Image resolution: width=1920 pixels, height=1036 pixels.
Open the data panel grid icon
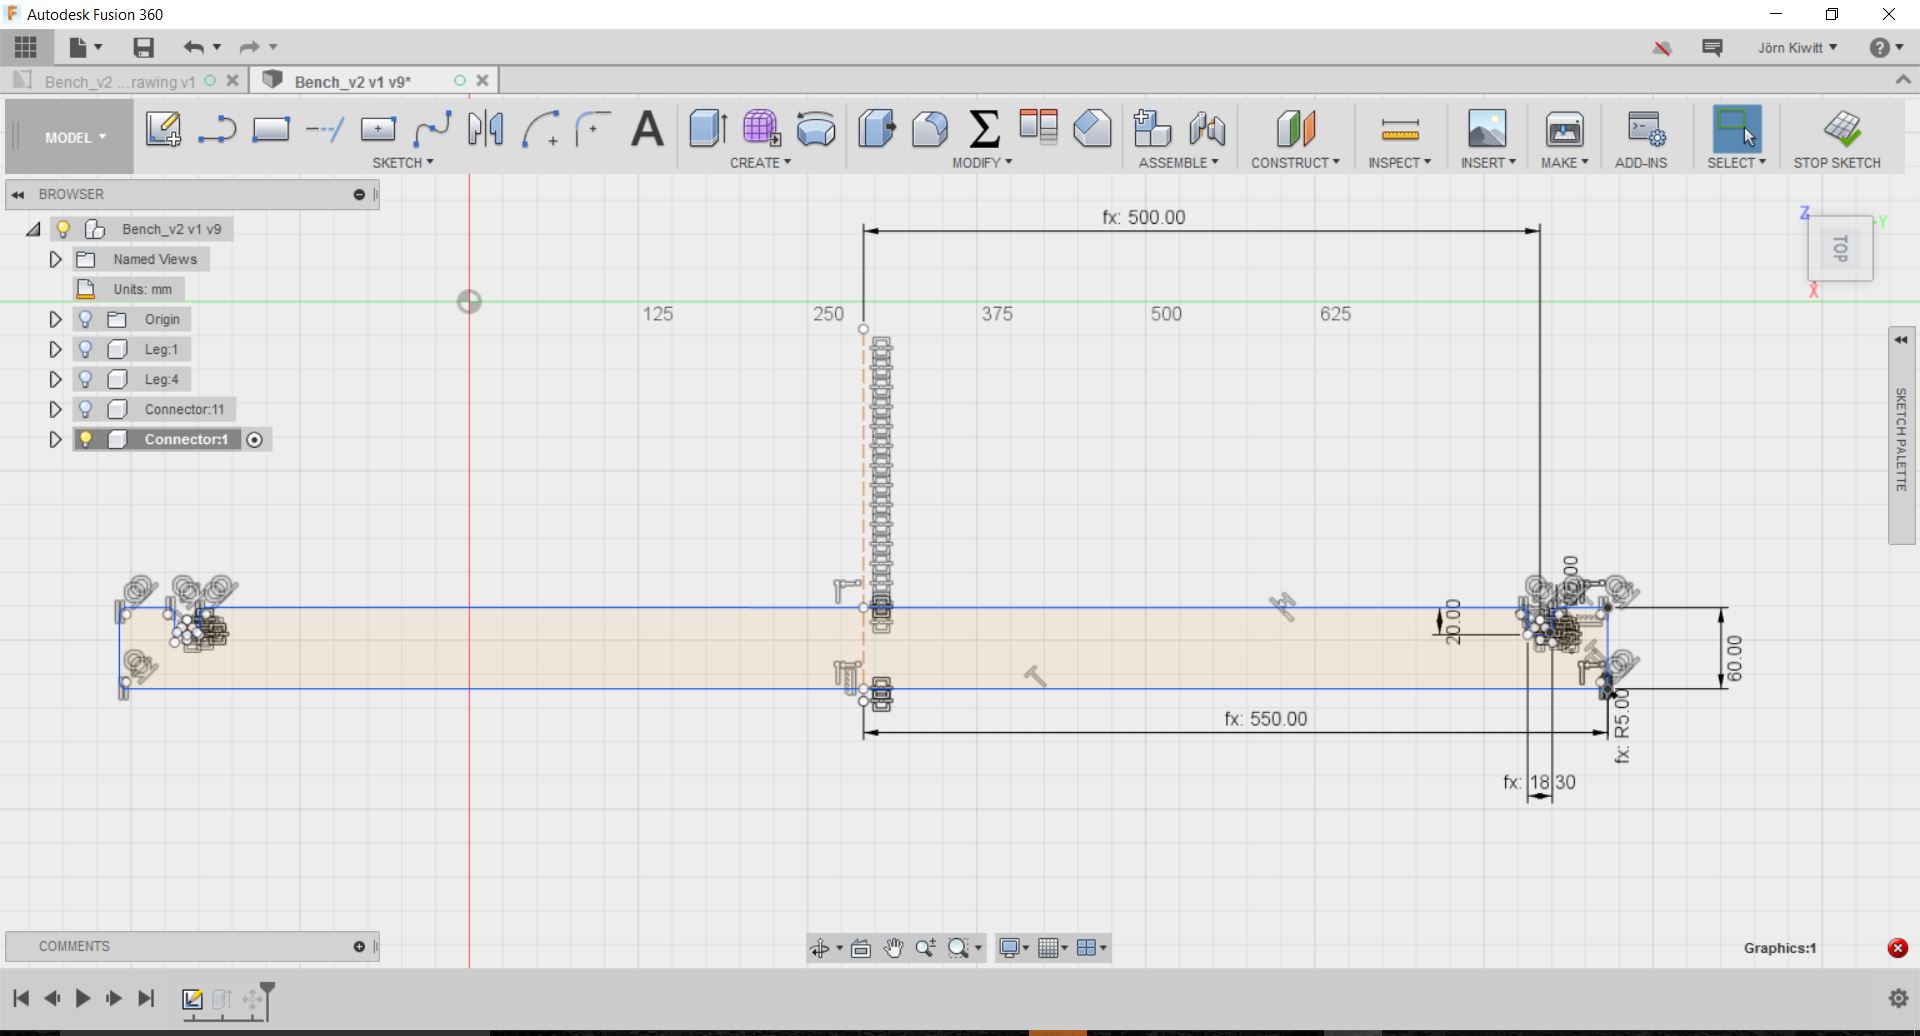click(26, 47)
